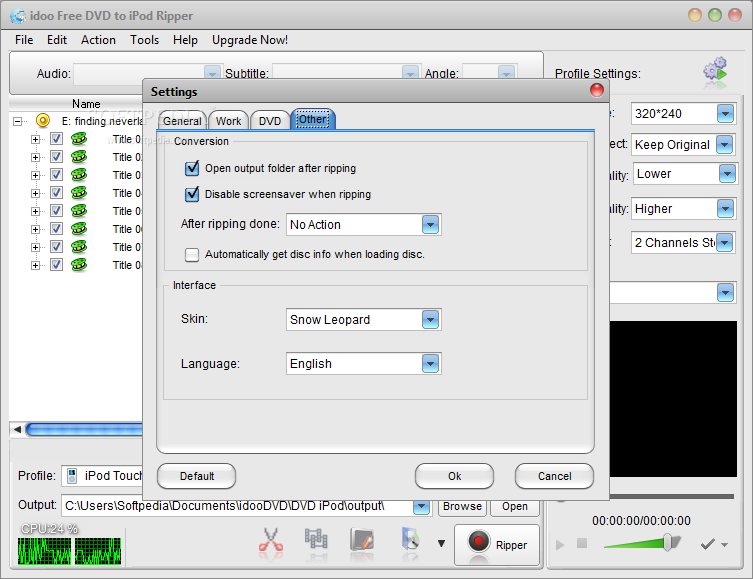Switch to the DVD tab
Screen dimensions: 753x579
[270, 121]
